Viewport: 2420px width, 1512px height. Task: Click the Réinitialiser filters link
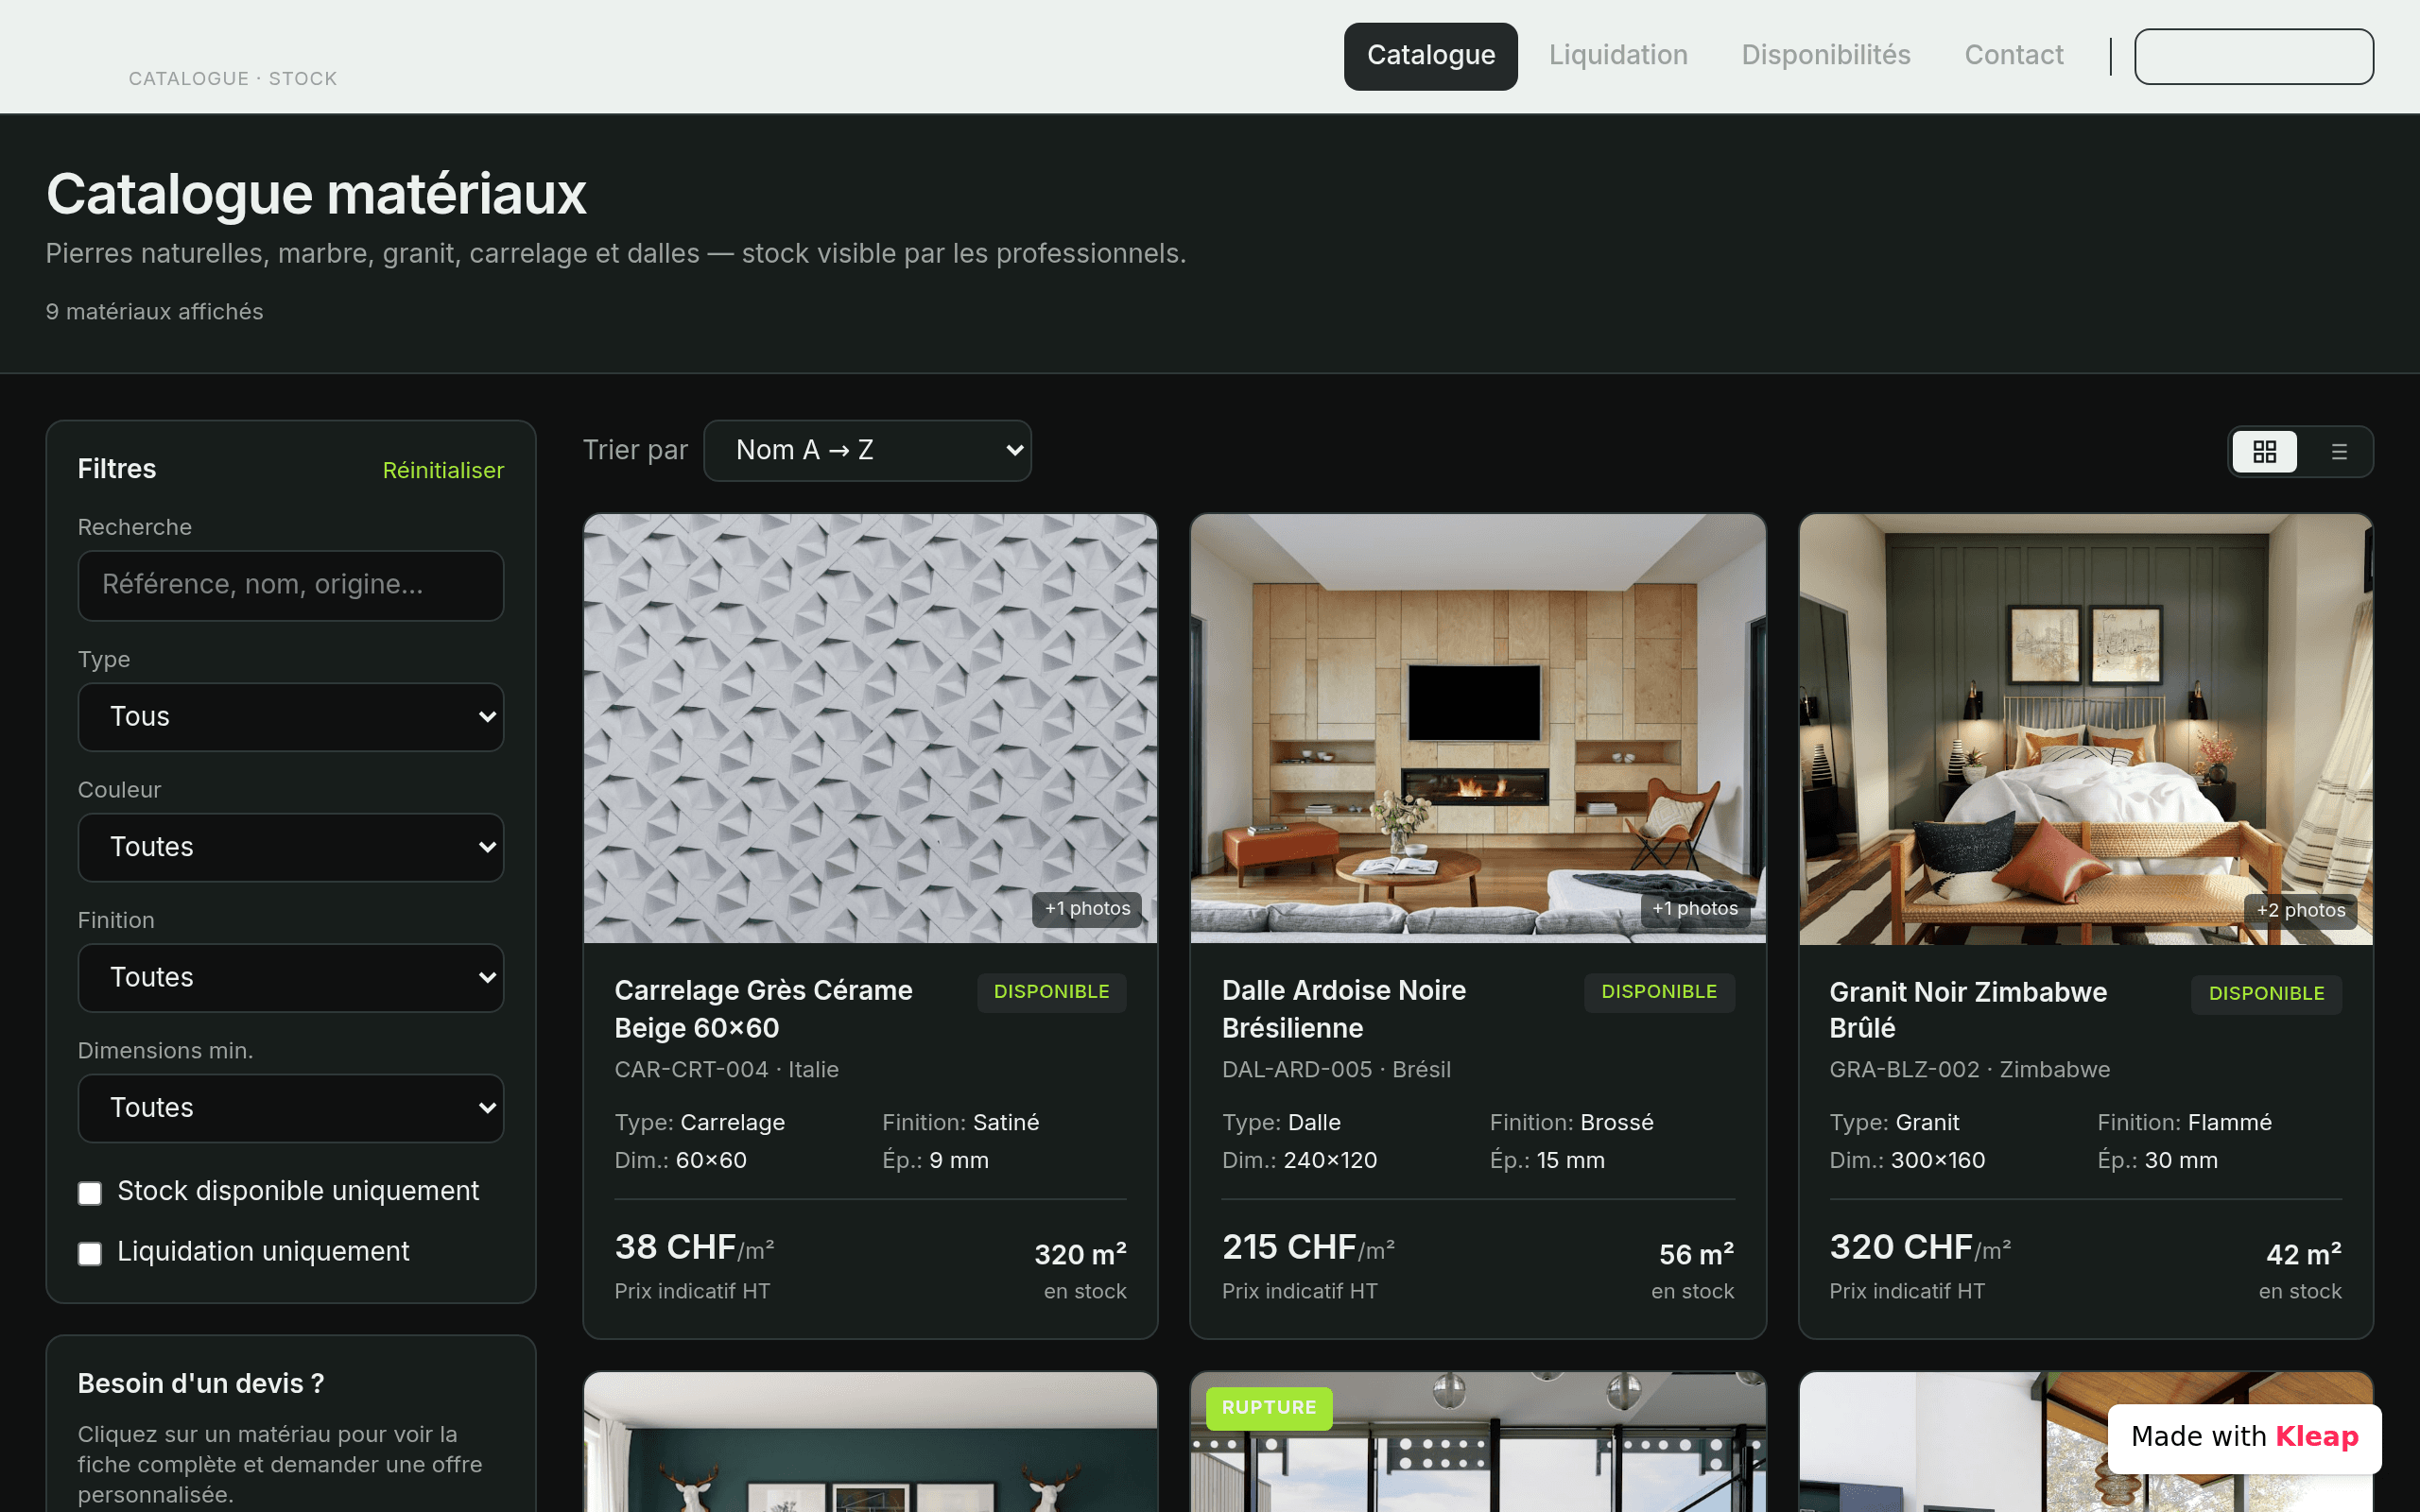pyautogui.click(x=443, y=471)
